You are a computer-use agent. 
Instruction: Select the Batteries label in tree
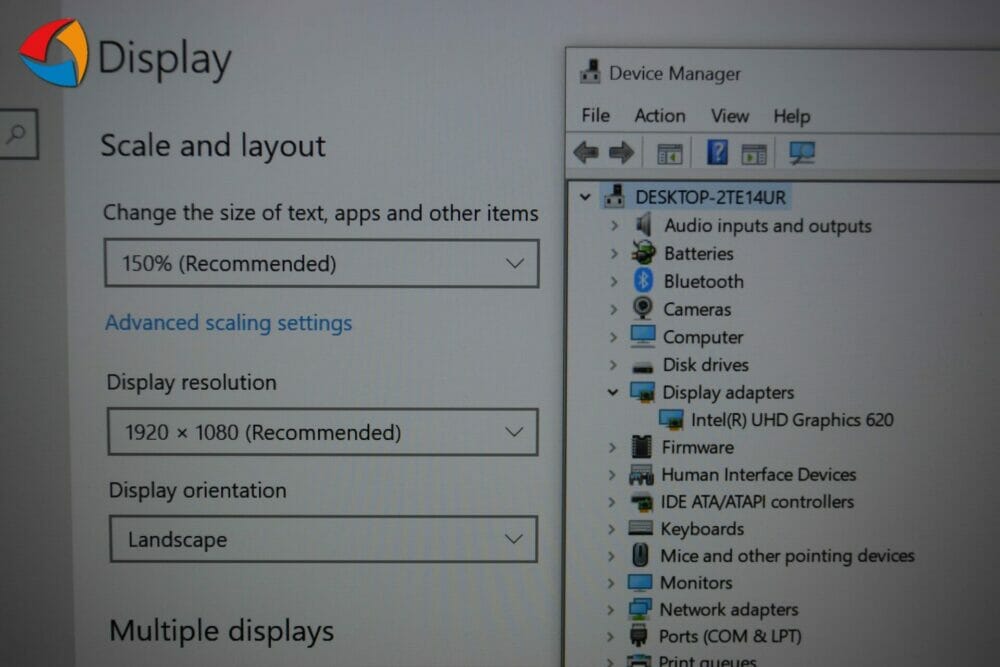pos(698,253)
